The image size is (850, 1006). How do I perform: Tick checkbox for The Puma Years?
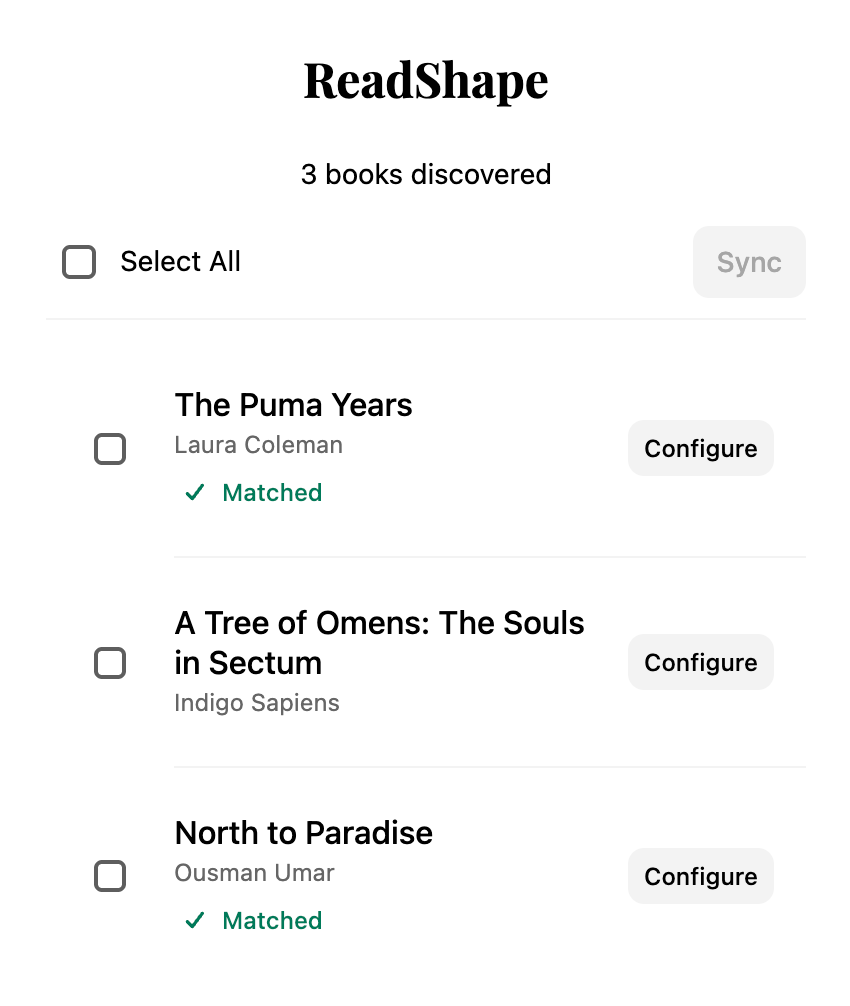point(110,449)
